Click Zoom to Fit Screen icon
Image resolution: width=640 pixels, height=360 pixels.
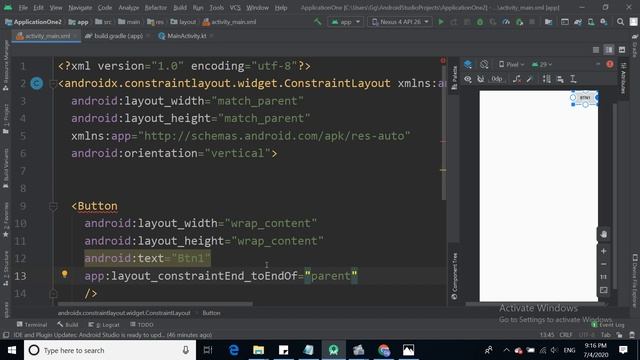pyautogui.click(x=604, y=290)
